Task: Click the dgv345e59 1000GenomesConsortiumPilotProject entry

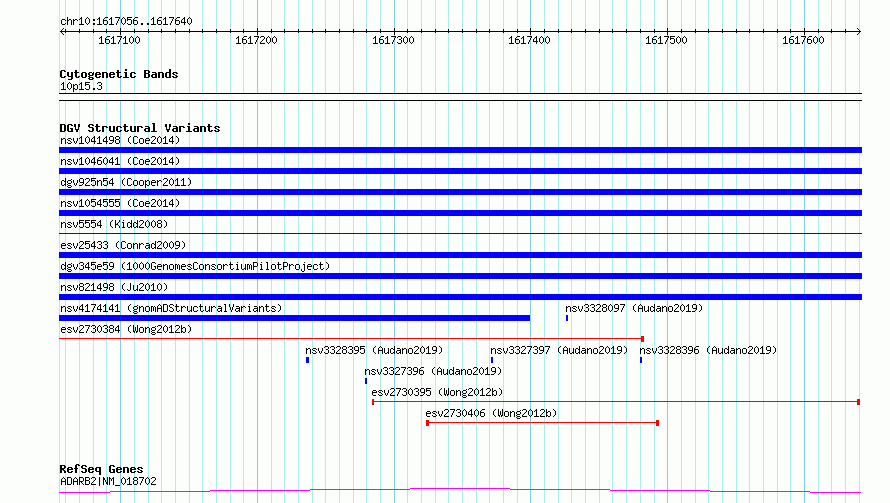Action: click(195, 266)
